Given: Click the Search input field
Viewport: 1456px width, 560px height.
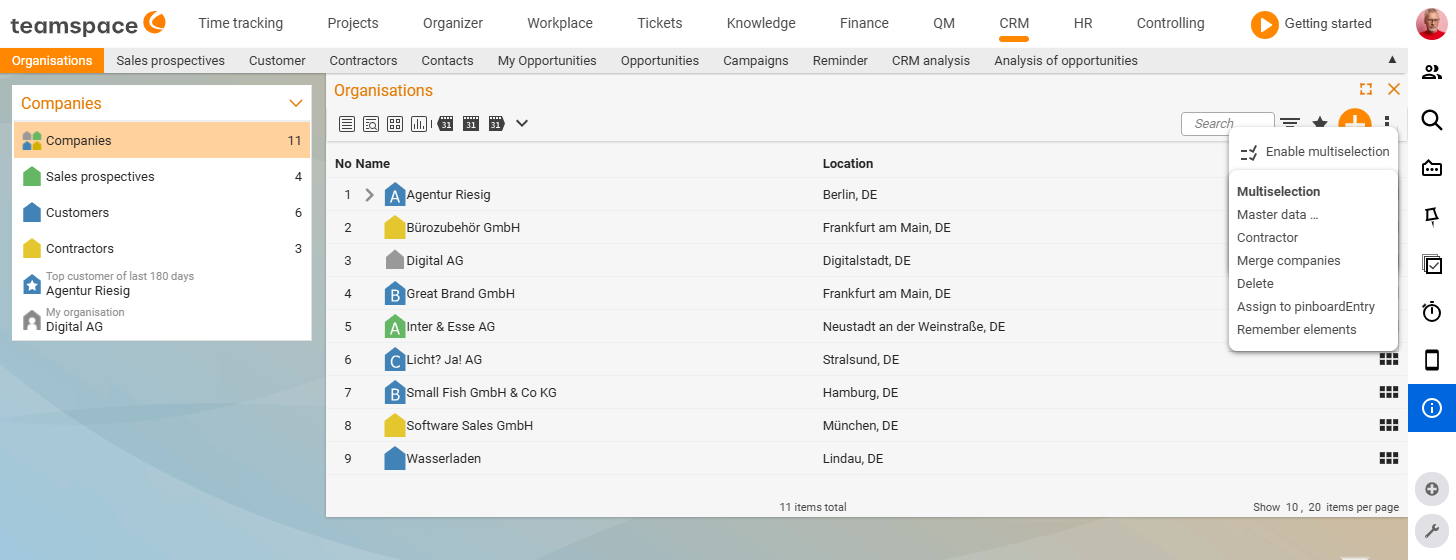Looking at the screenshot, I should click(1228, 124).
